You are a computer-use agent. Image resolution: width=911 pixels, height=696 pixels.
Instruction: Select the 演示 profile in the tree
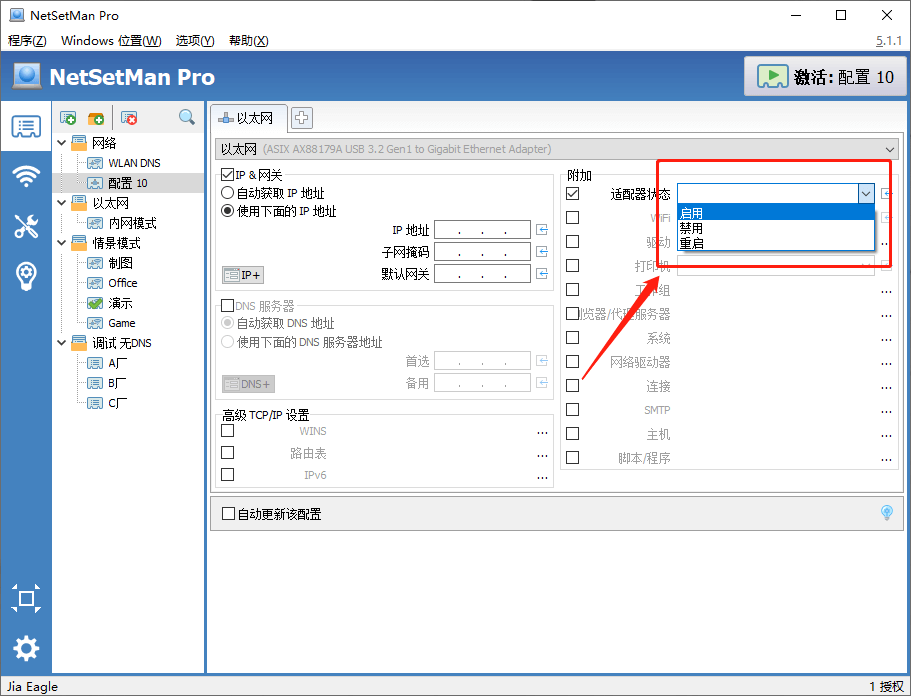tap(120, 303)
